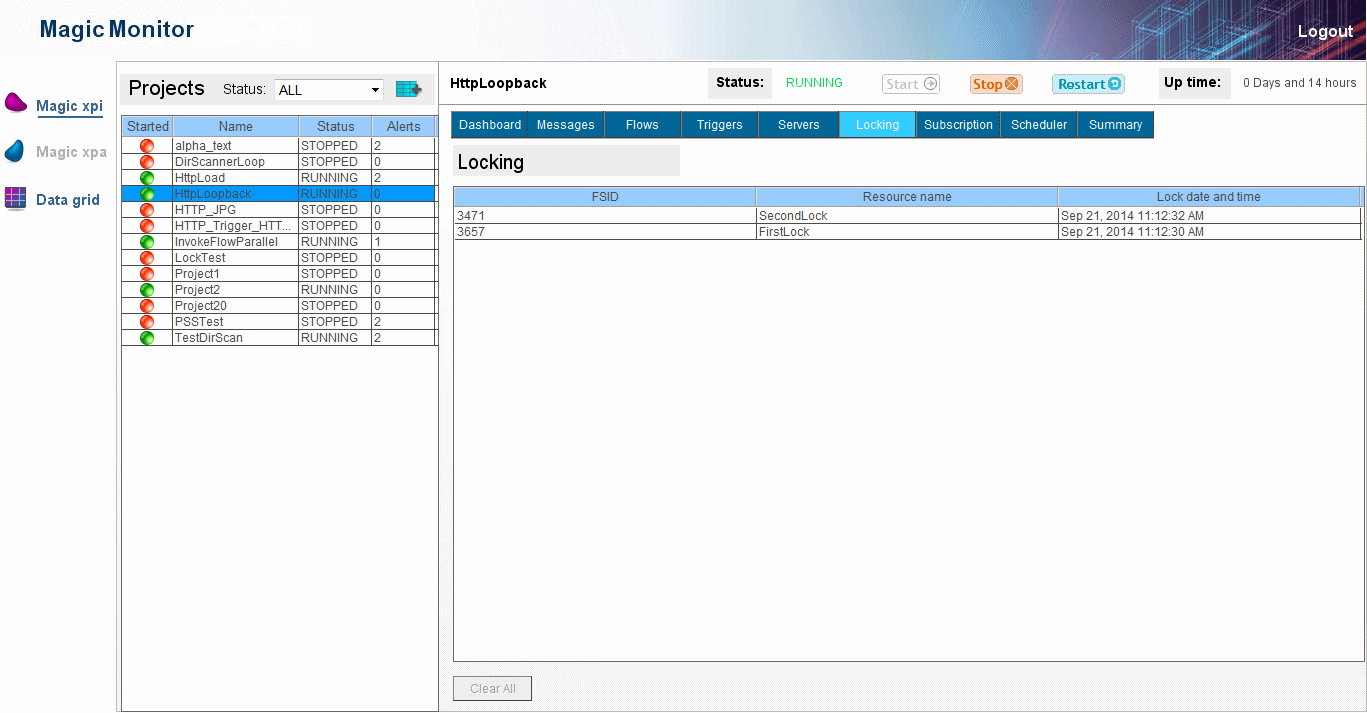
Task: Open the Flows tab
Action: 642,125
